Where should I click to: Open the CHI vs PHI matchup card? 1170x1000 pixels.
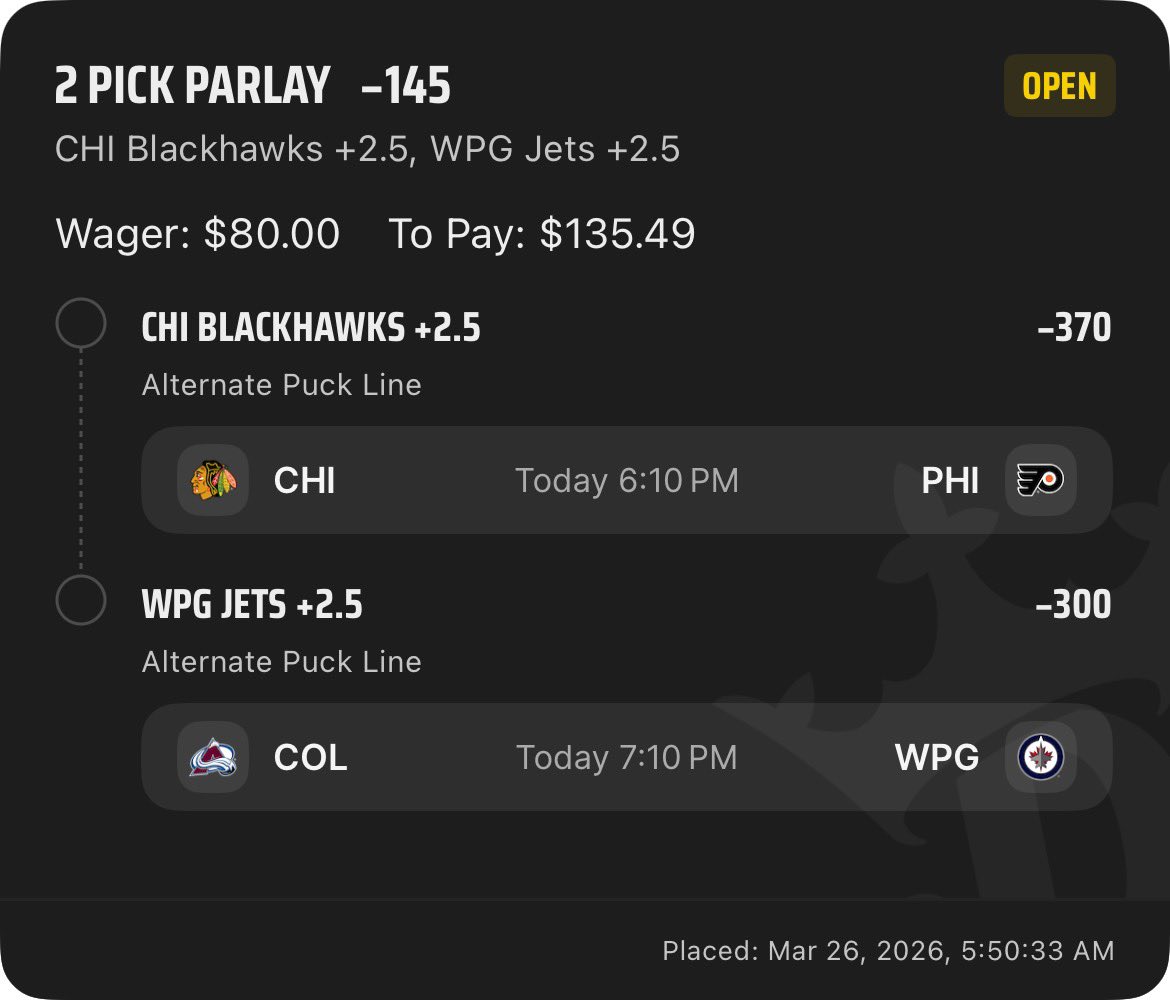pyautogui.click(x=626, y=480)
